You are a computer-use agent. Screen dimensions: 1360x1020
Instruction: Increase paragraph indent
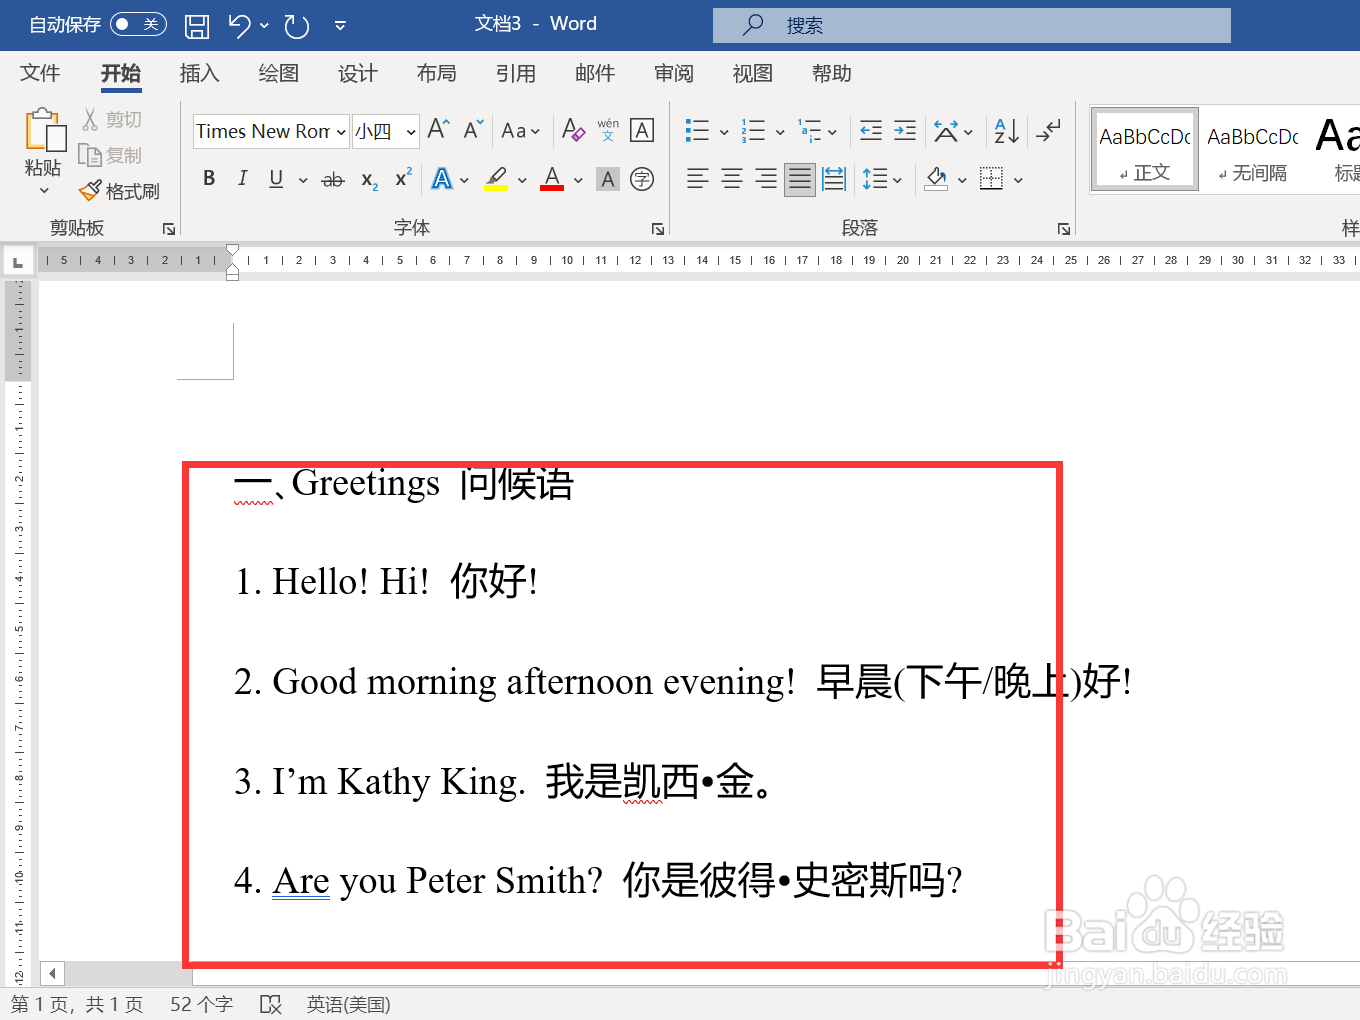click(x=905, y=131)
